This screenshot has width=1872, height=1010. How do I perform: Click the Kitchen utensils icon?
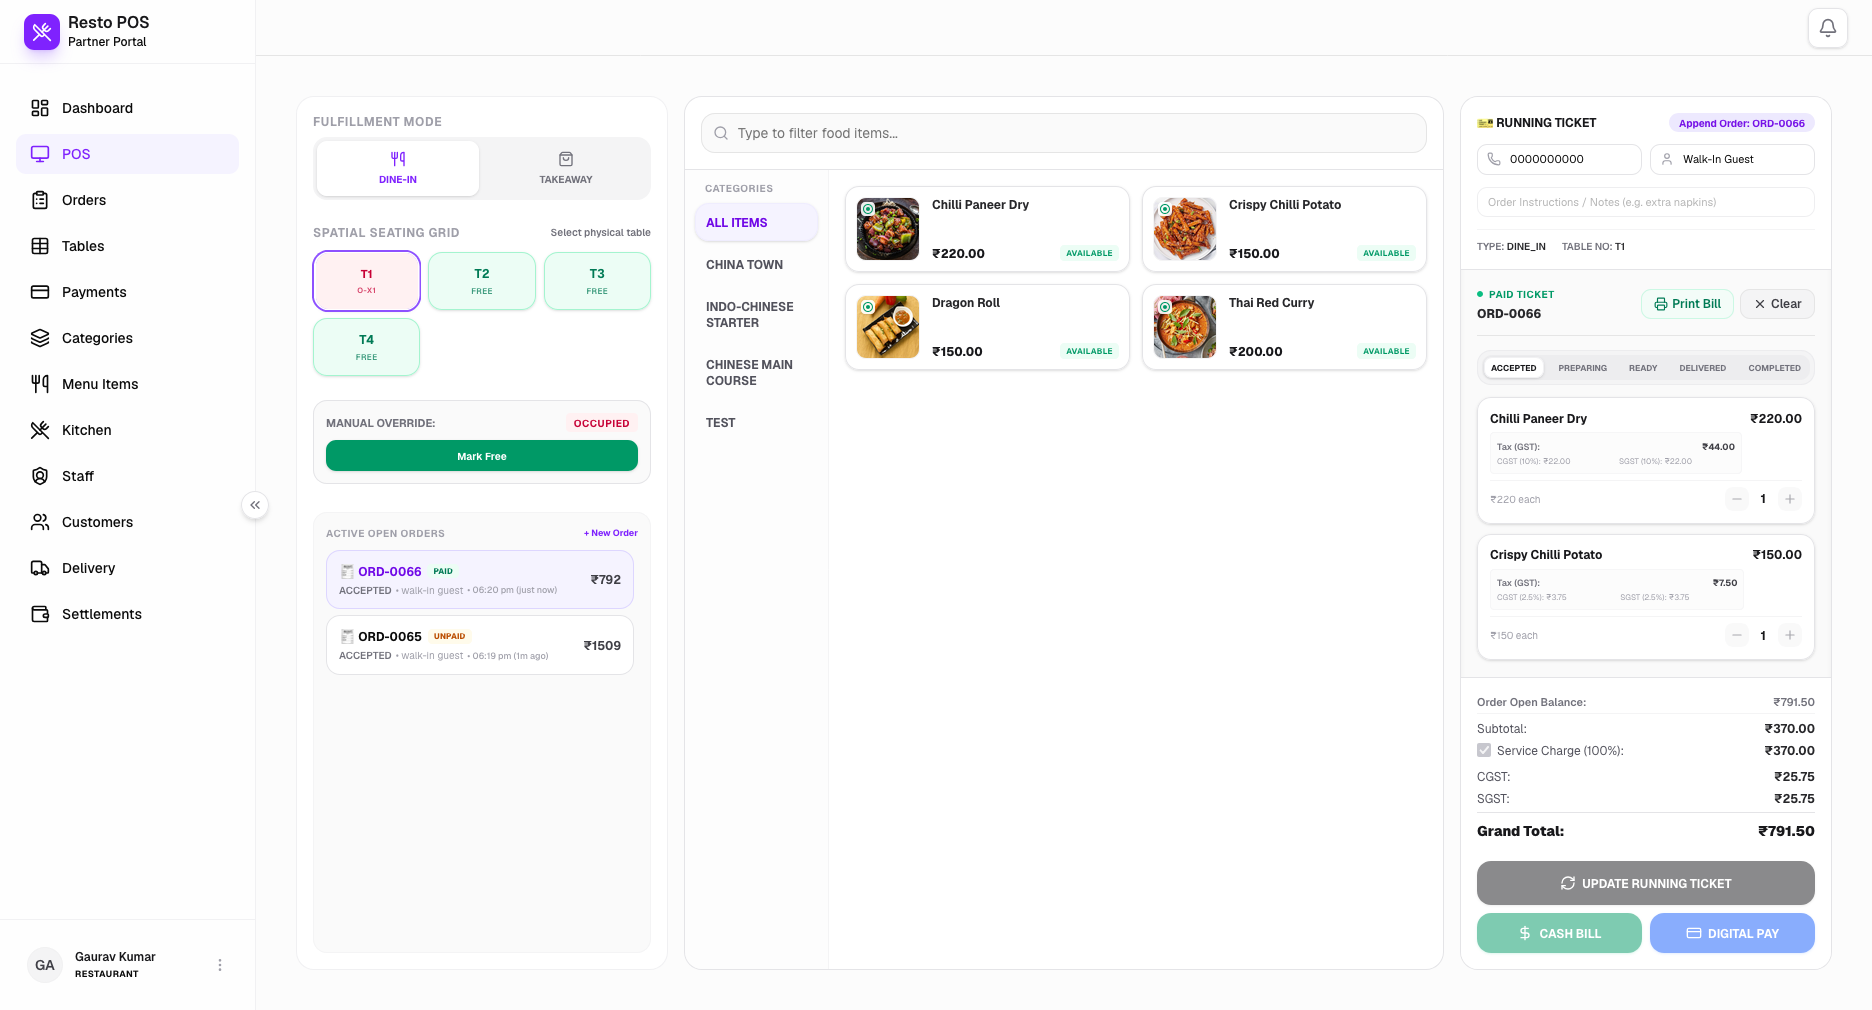(40, 430)
